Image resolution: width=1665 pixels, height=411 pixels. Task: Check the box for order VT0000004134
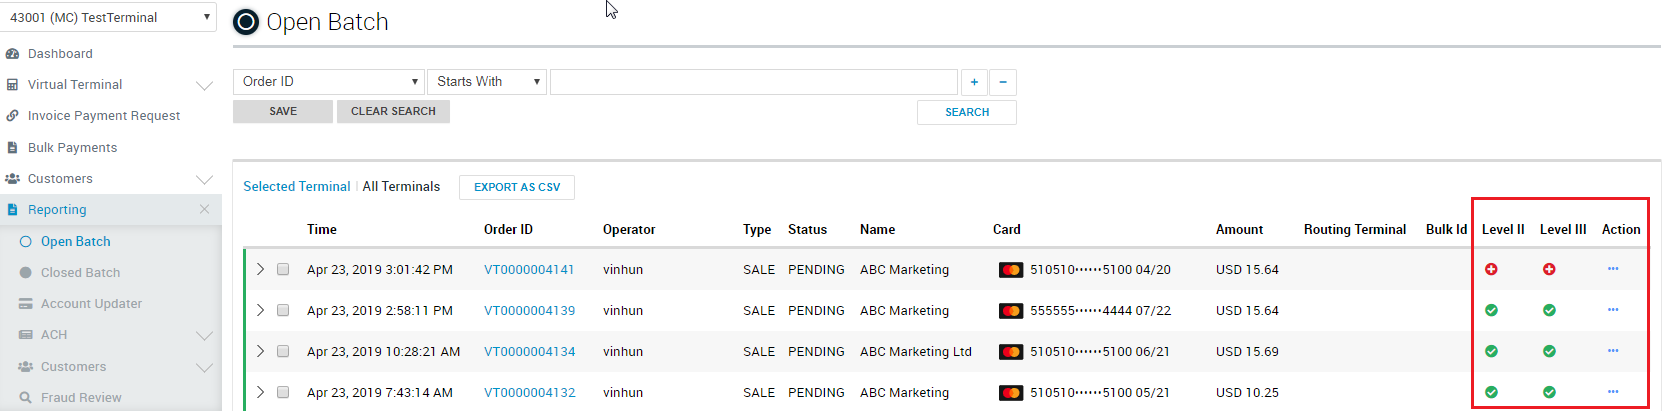pyautogui.click(x=283, y=351)
